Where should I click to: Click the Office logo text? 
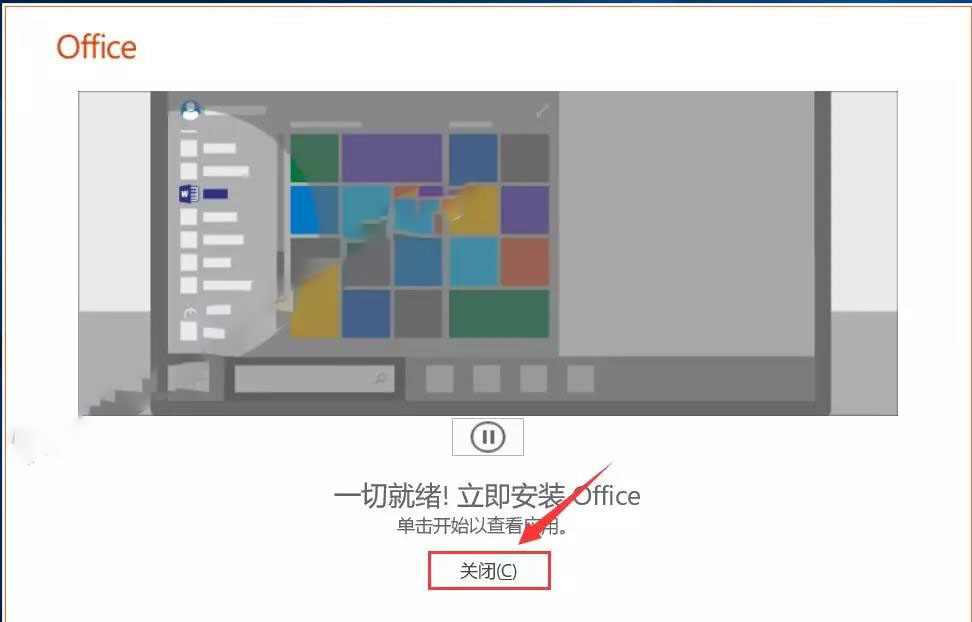(96, 47)
